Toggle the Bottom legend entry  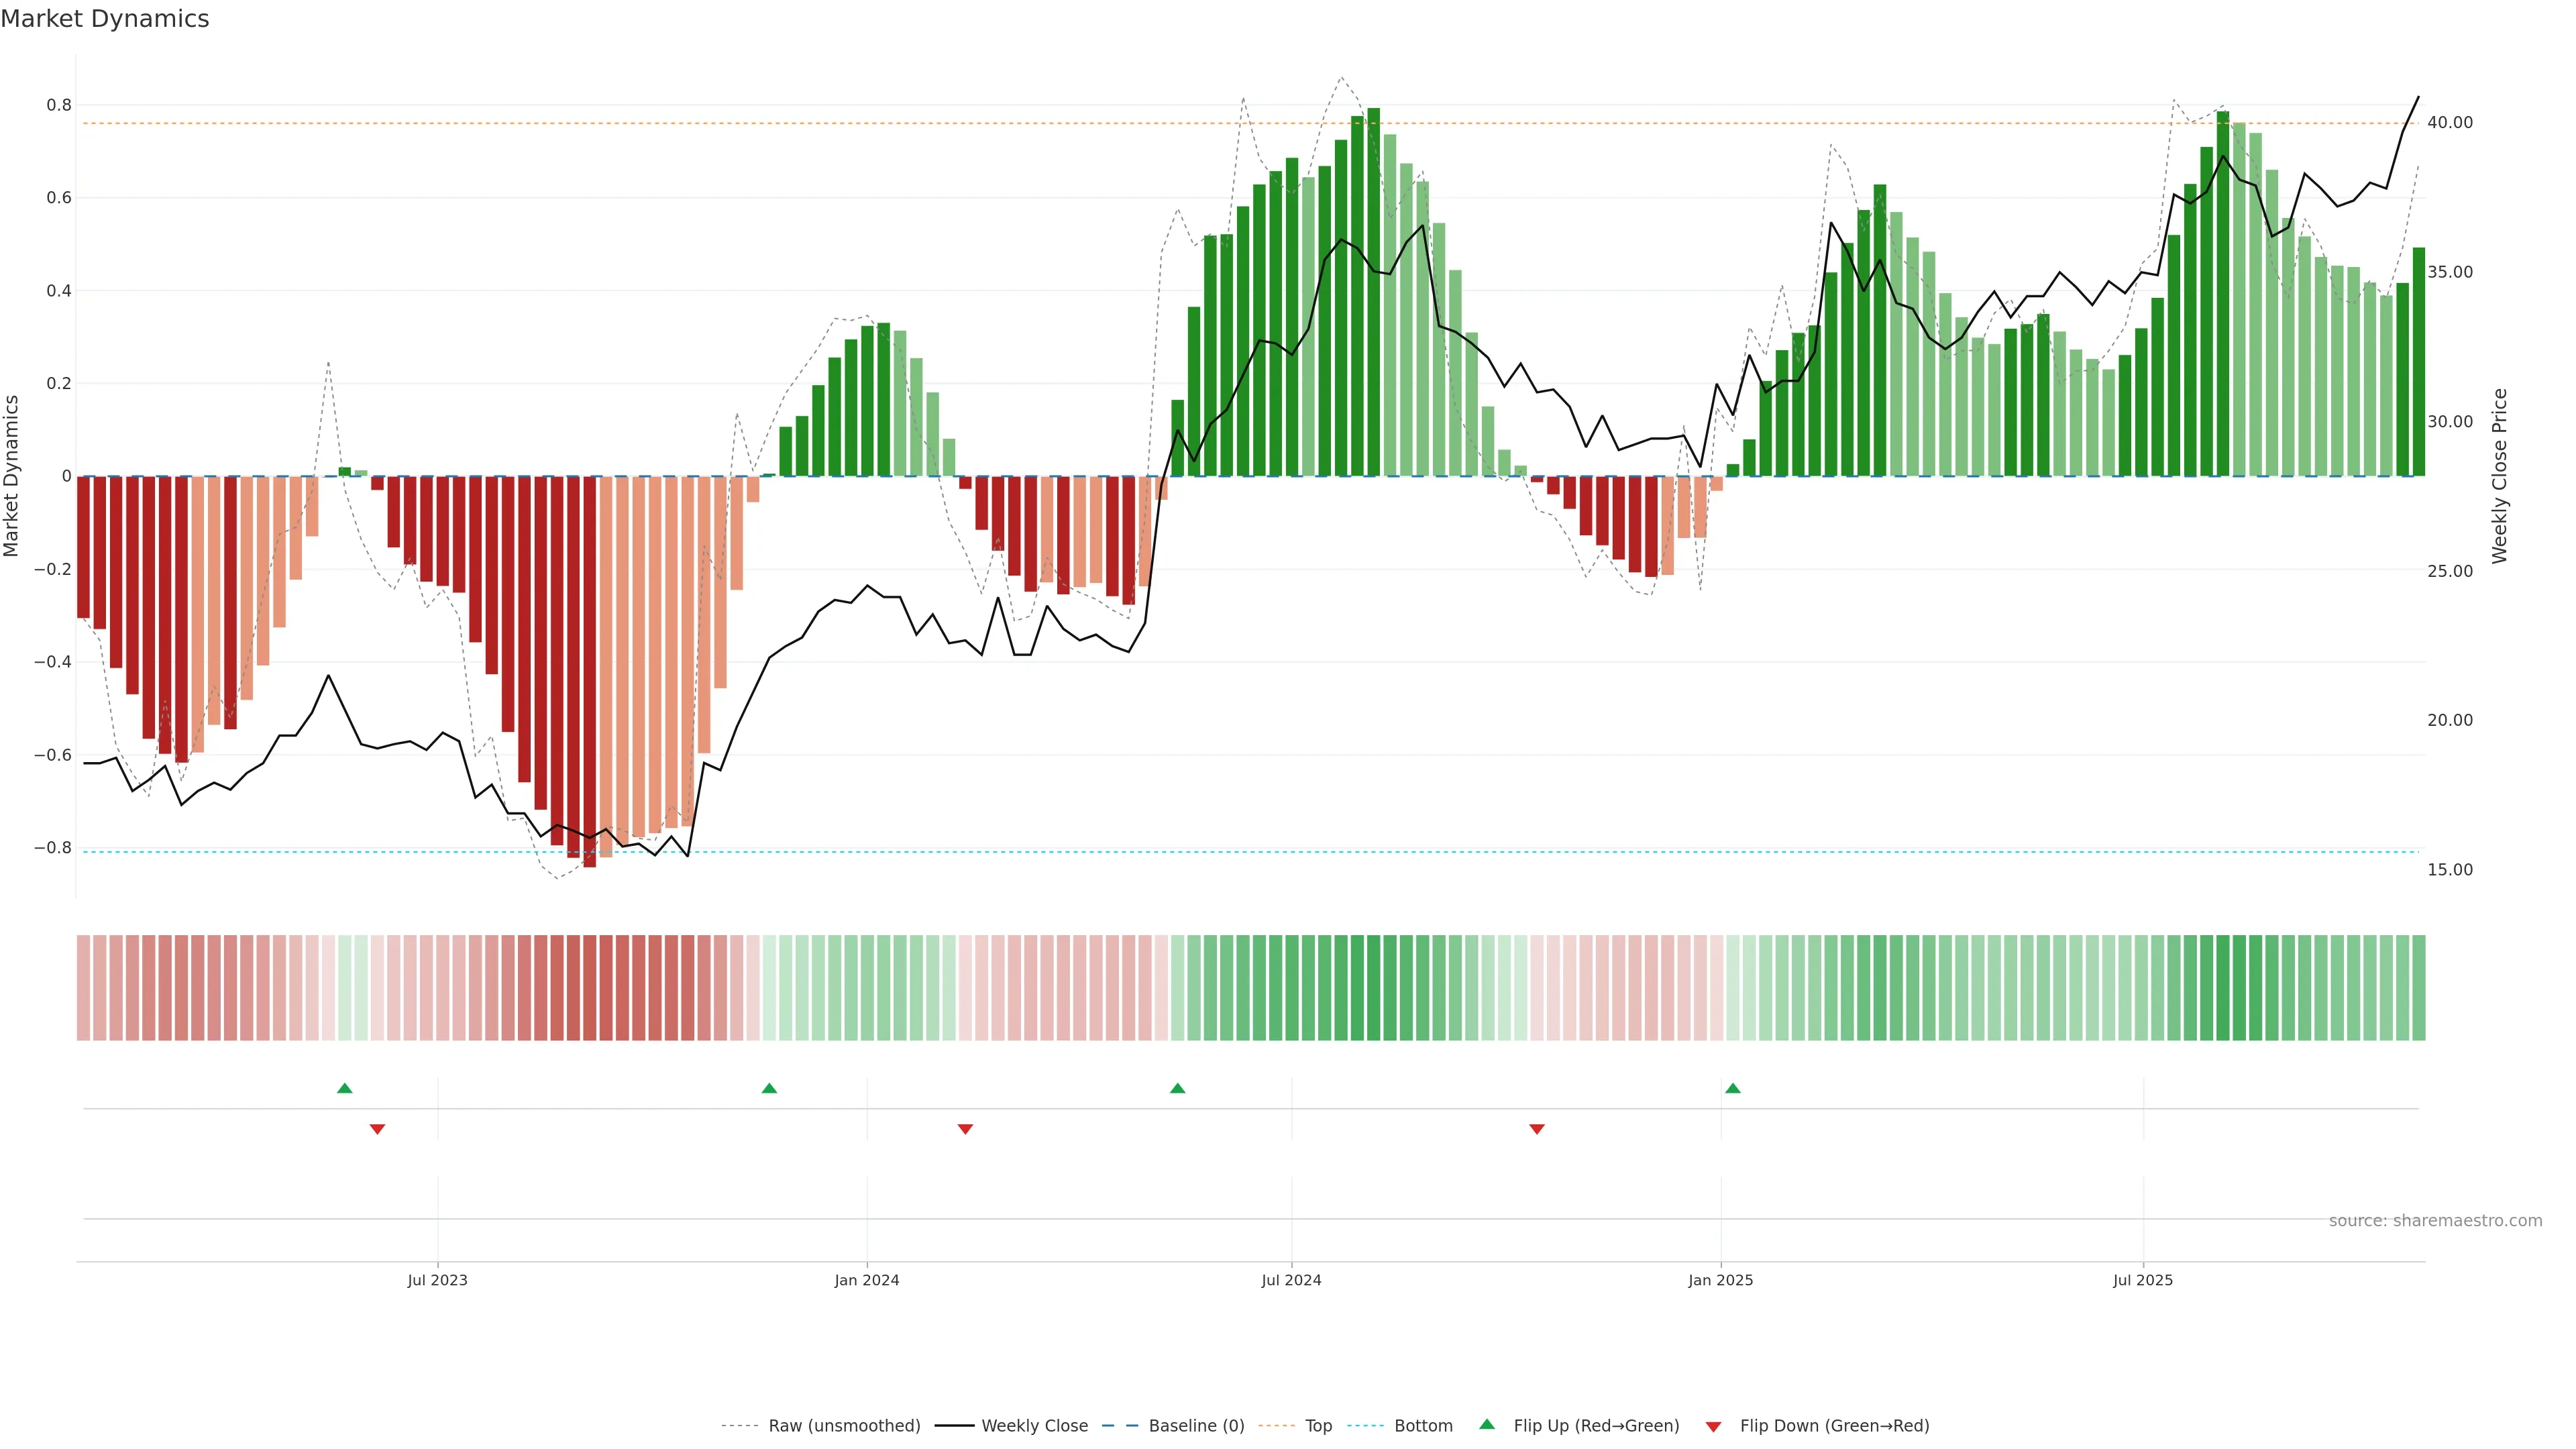coord(1423,1426)
